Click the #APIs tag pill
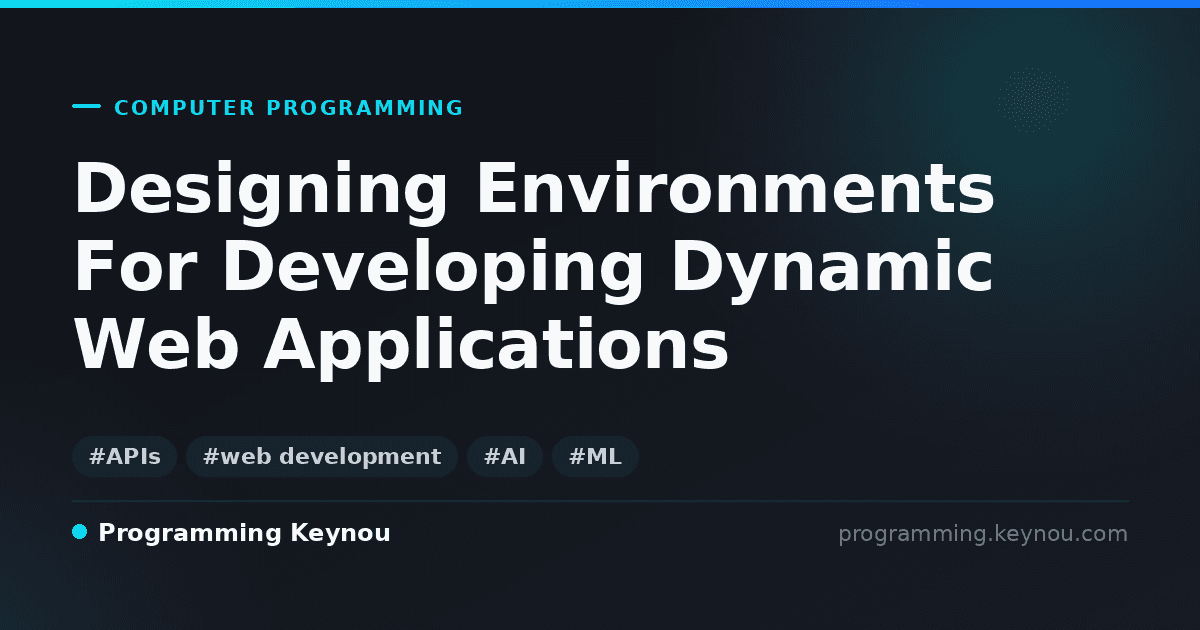 pyautogui.click(x=125, y=457)
